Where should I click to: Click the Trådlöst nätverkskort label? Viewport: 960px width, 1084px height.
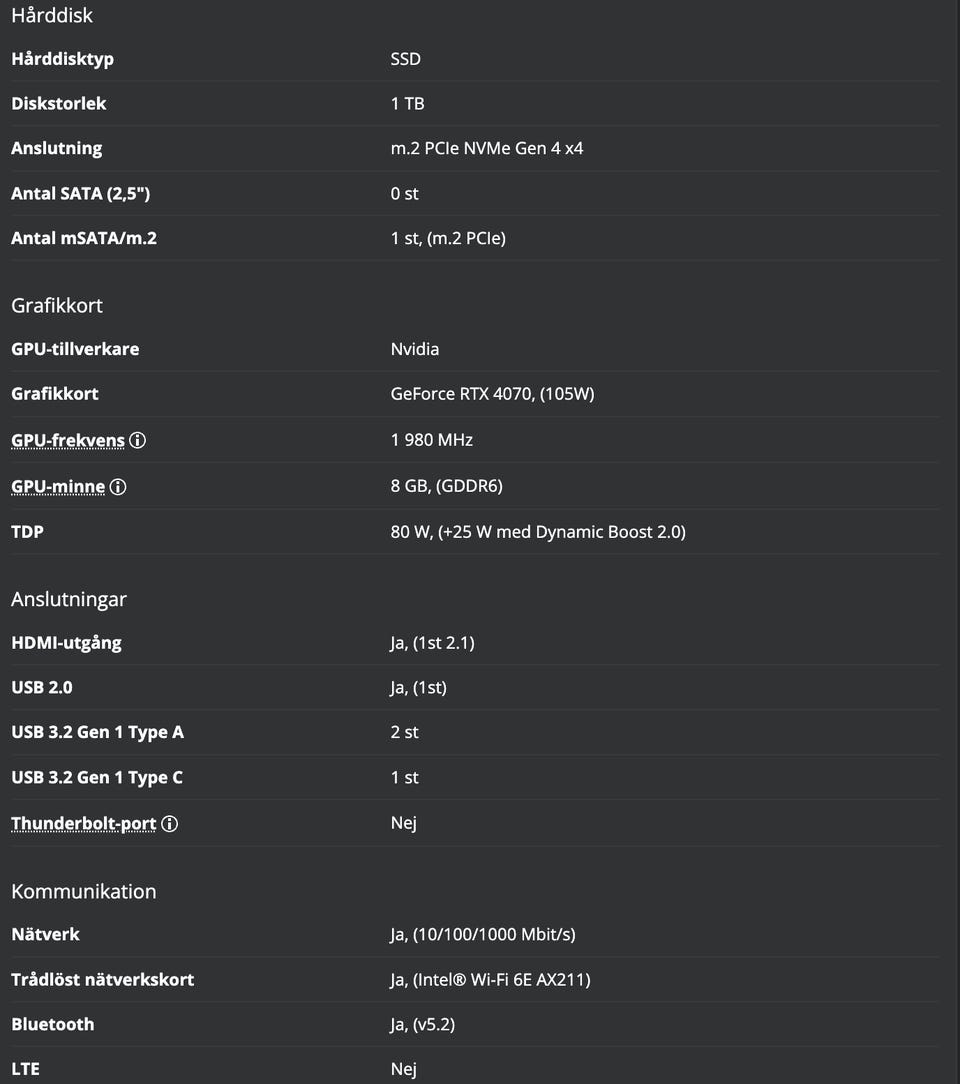pyautogui.click(x=103, y=979)
